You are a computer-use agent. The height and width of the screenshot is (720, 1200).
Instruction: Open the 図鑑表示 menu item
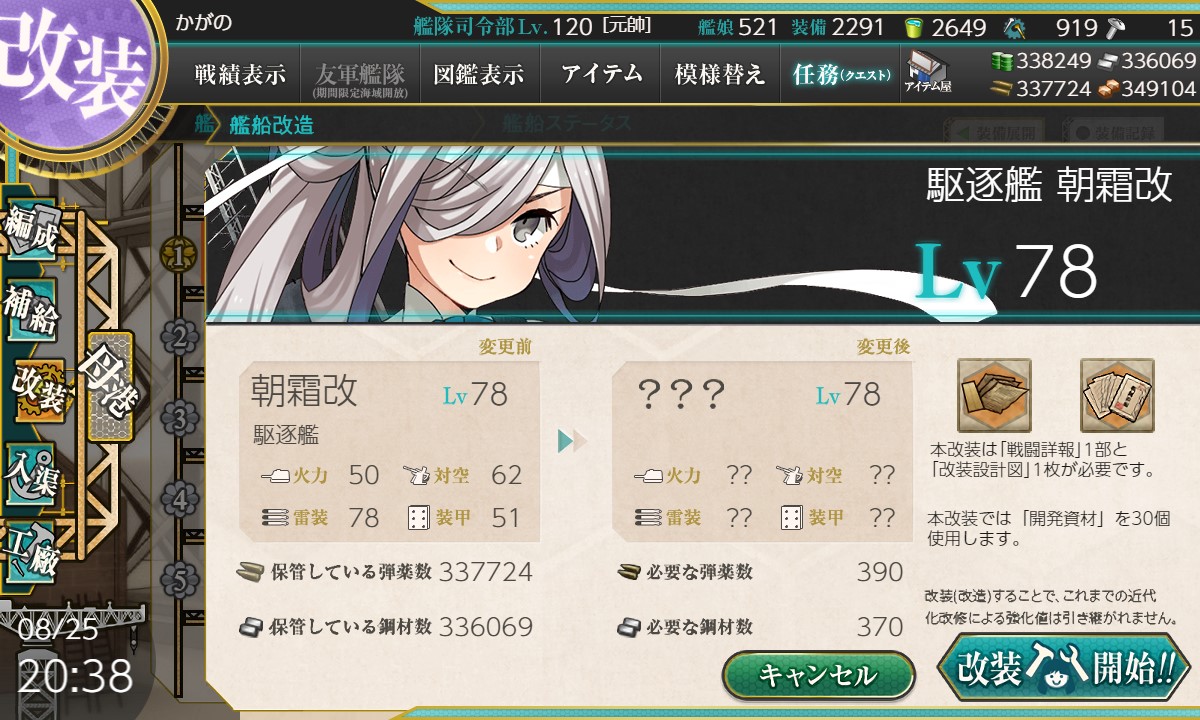[478, 74]
